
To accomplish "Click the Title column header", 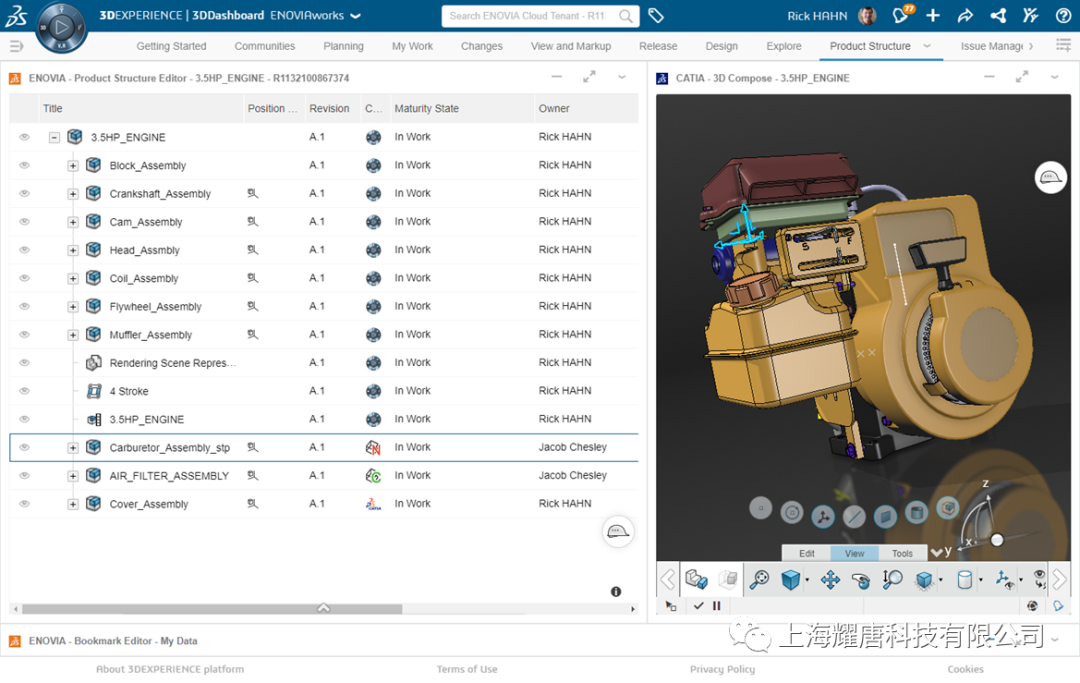I will click(x=141, y=108).
